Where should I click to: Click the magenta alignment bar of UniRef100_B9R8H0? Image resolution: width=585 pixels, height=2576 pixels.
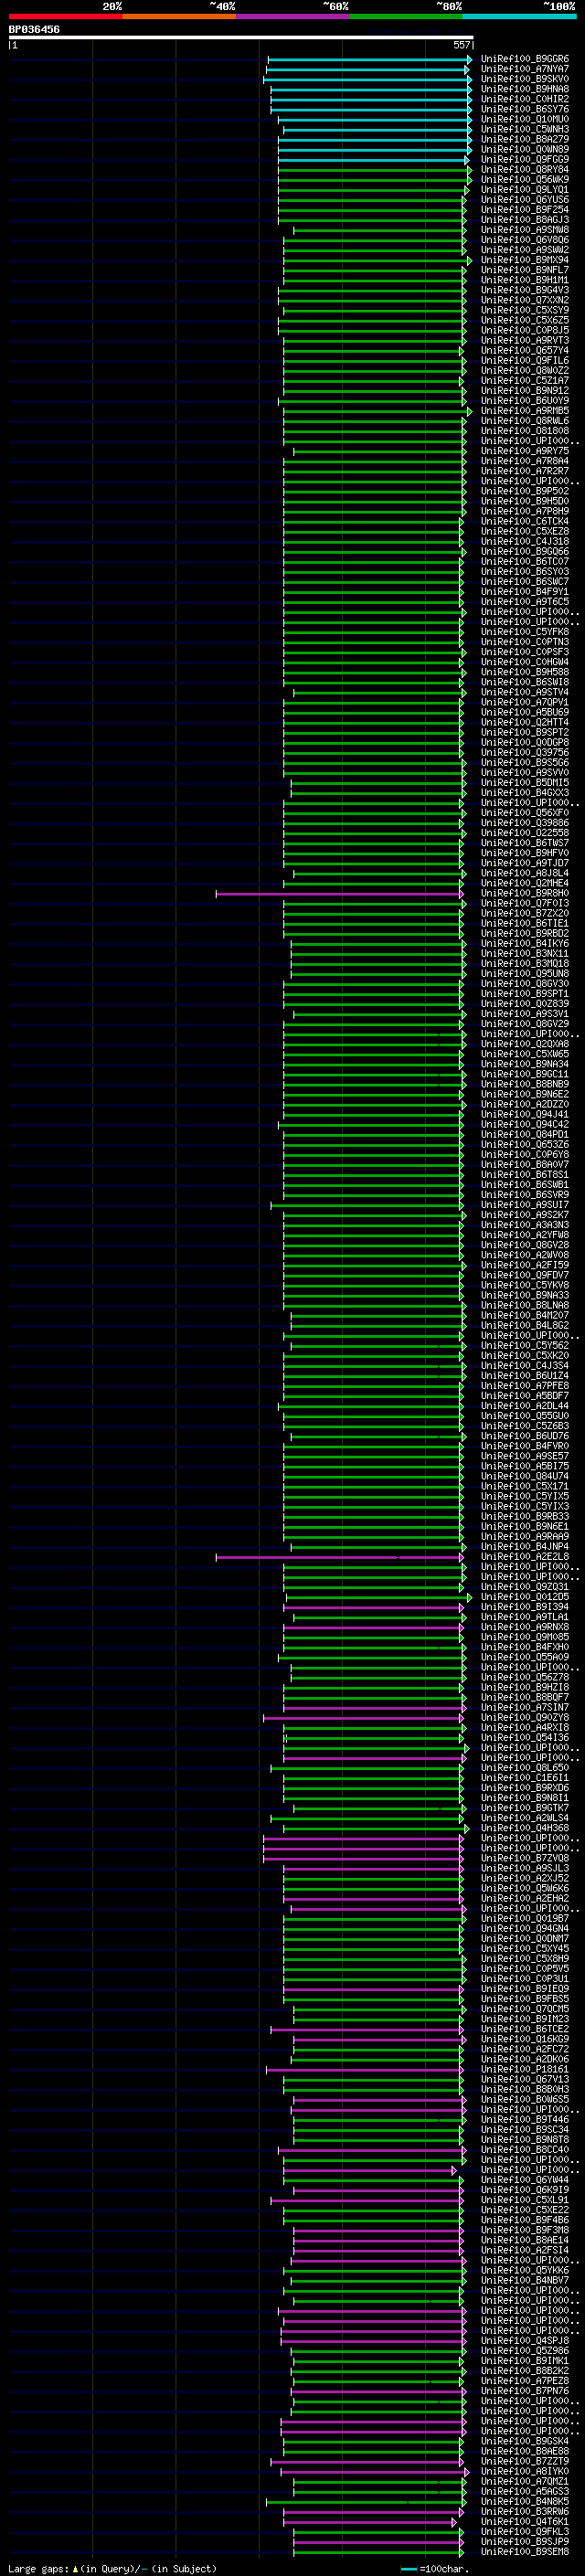point(340,894)
